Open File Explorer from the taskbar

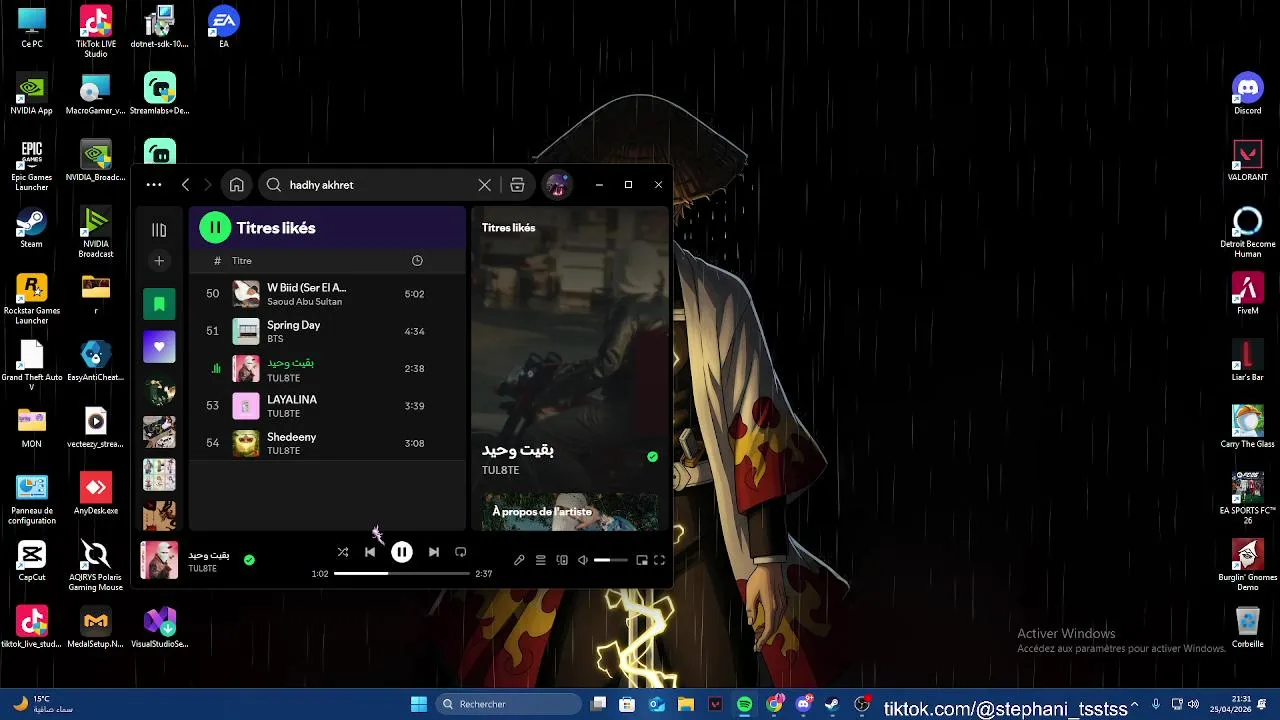pyautogui.click(x=685, y=705)
